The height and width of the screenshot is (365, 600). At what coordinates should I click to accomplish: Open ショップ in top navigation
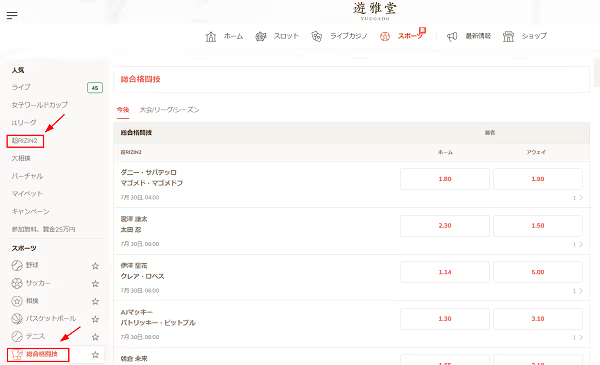[x=534, y=36]
